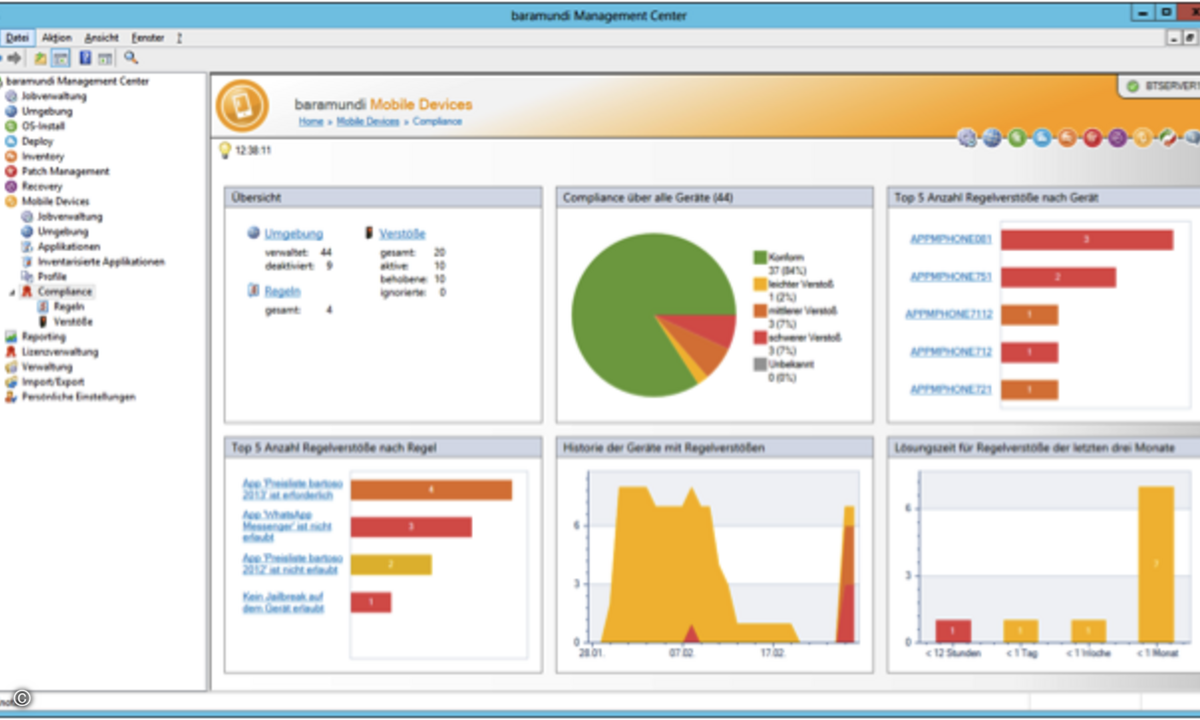Open the Regeln link in Übersicht

[282, 291]
